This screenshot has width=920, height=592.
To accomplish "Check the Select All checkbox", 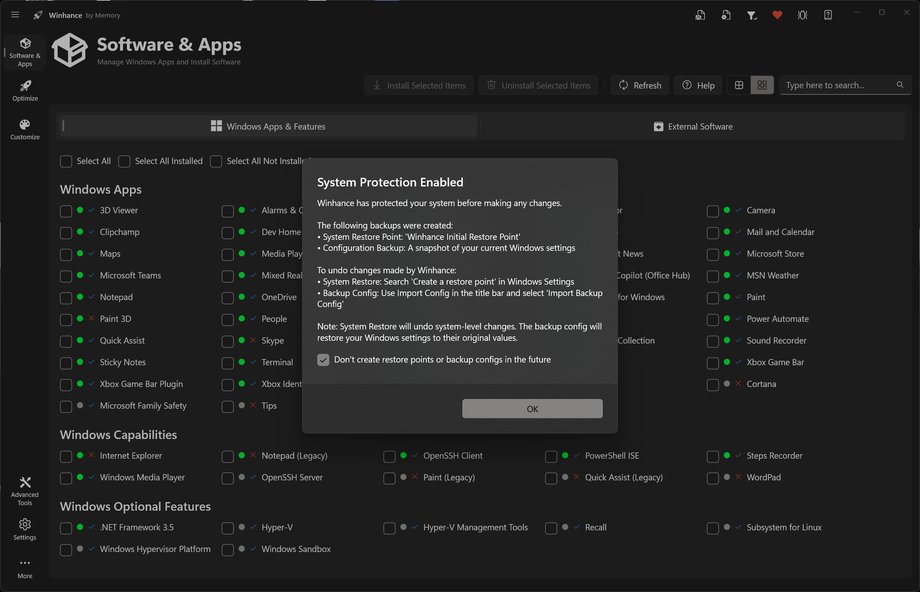I will 66,161.
